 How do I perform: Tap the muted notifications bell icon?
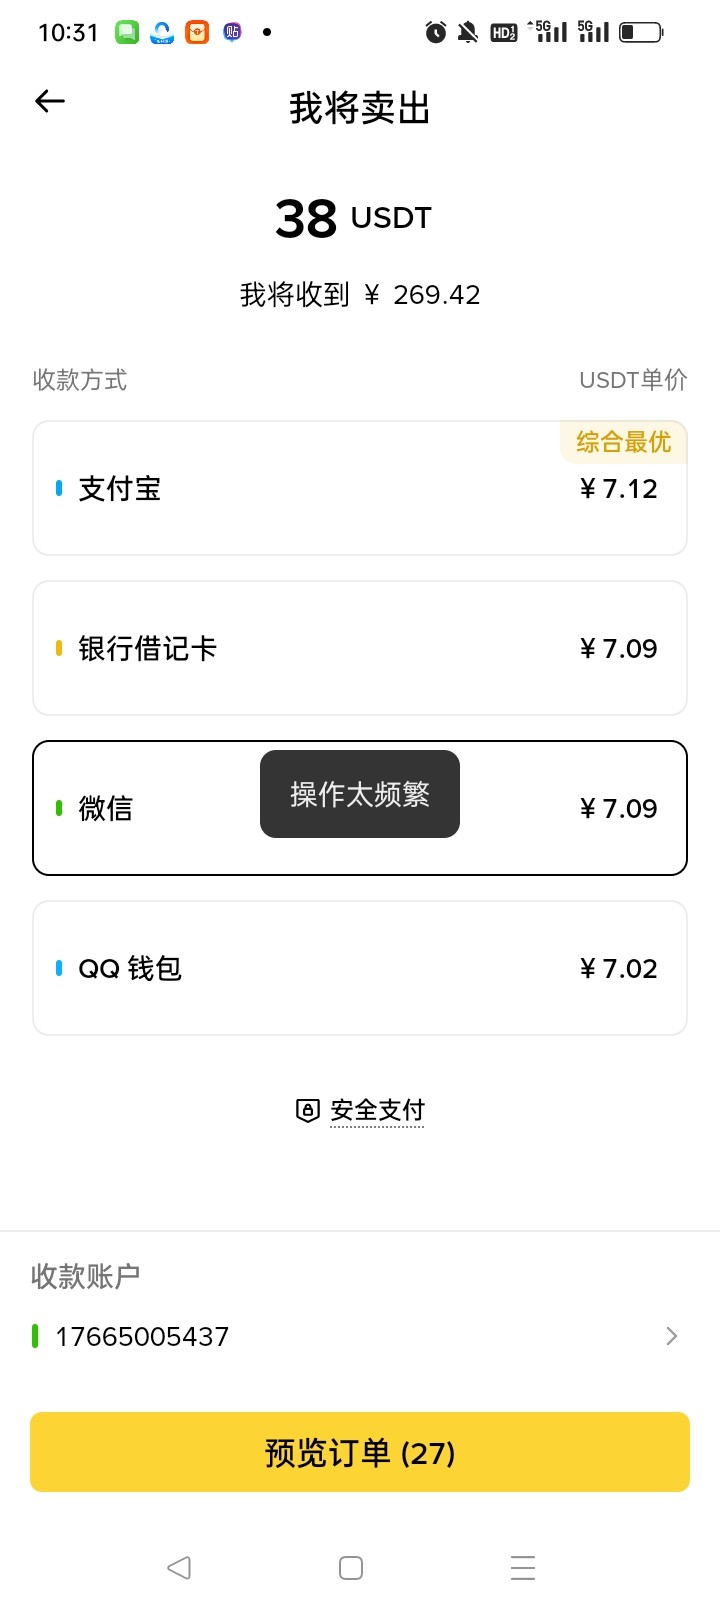[468, 32]
